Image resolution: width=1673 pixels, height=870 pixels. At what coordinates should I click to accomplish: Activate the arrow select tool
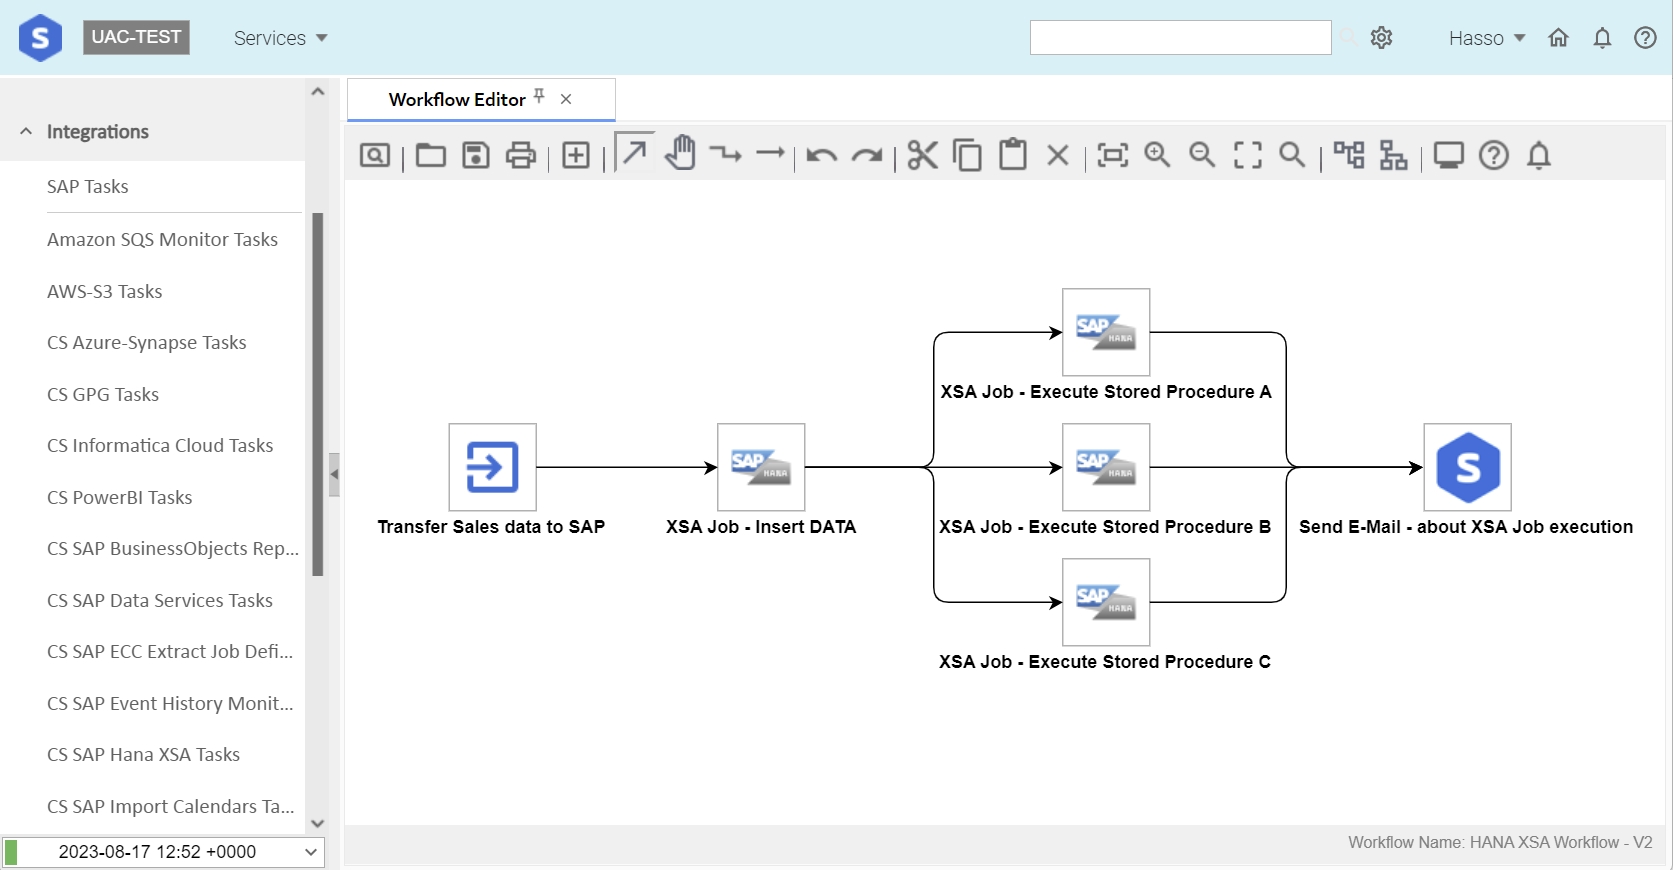pyautogui.click(x=634, y=152)
